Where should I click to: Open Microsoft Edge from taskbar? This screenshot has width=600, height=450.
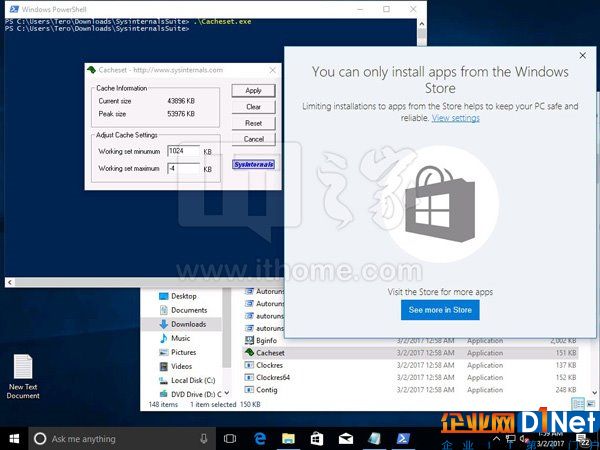pos(260,439)
